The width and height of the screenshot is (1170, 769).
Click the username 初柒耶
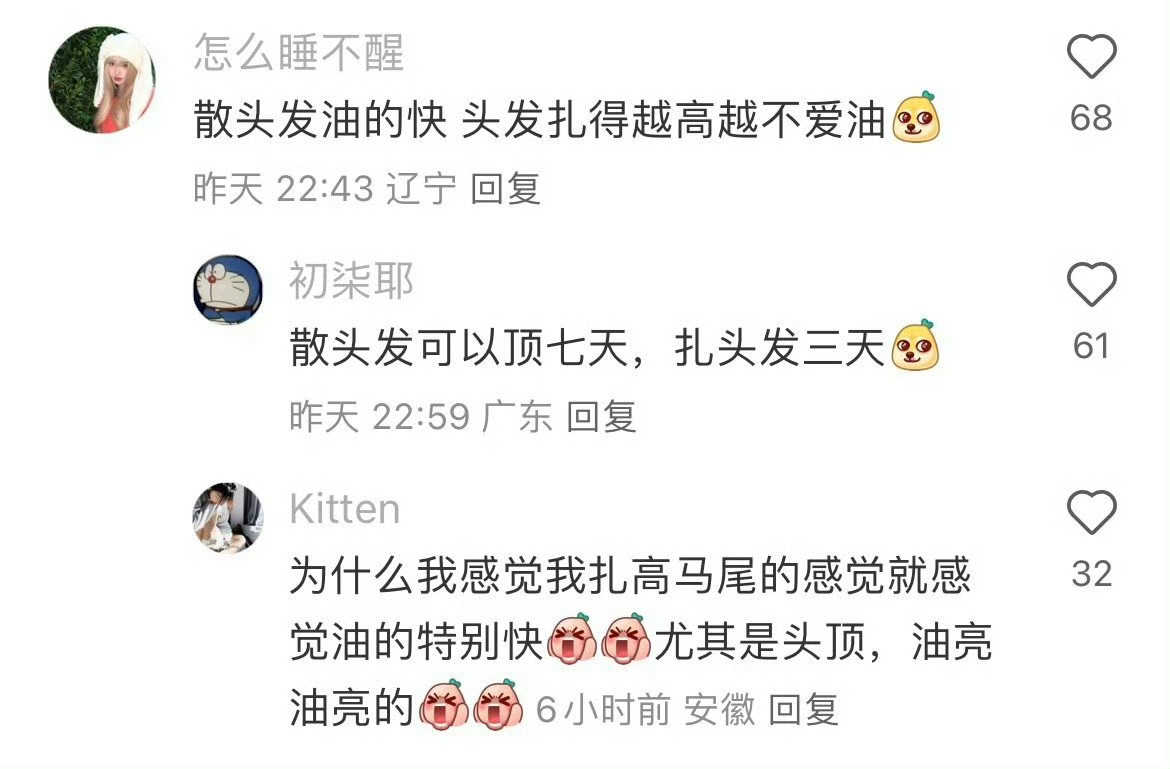[x=351, y=281]
